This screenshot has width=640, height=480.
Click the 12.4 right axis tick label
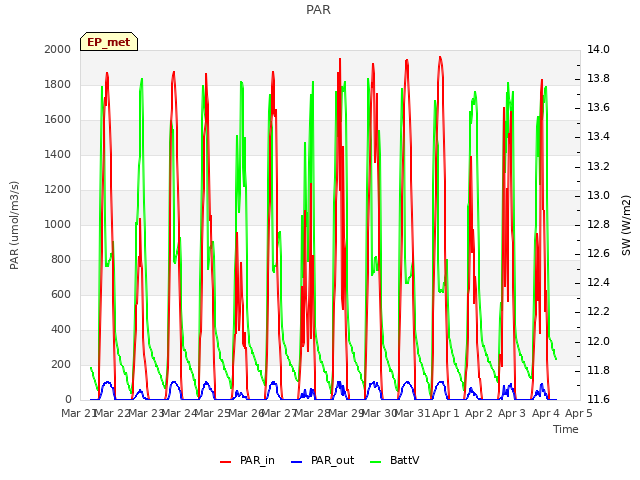[598, 283]
